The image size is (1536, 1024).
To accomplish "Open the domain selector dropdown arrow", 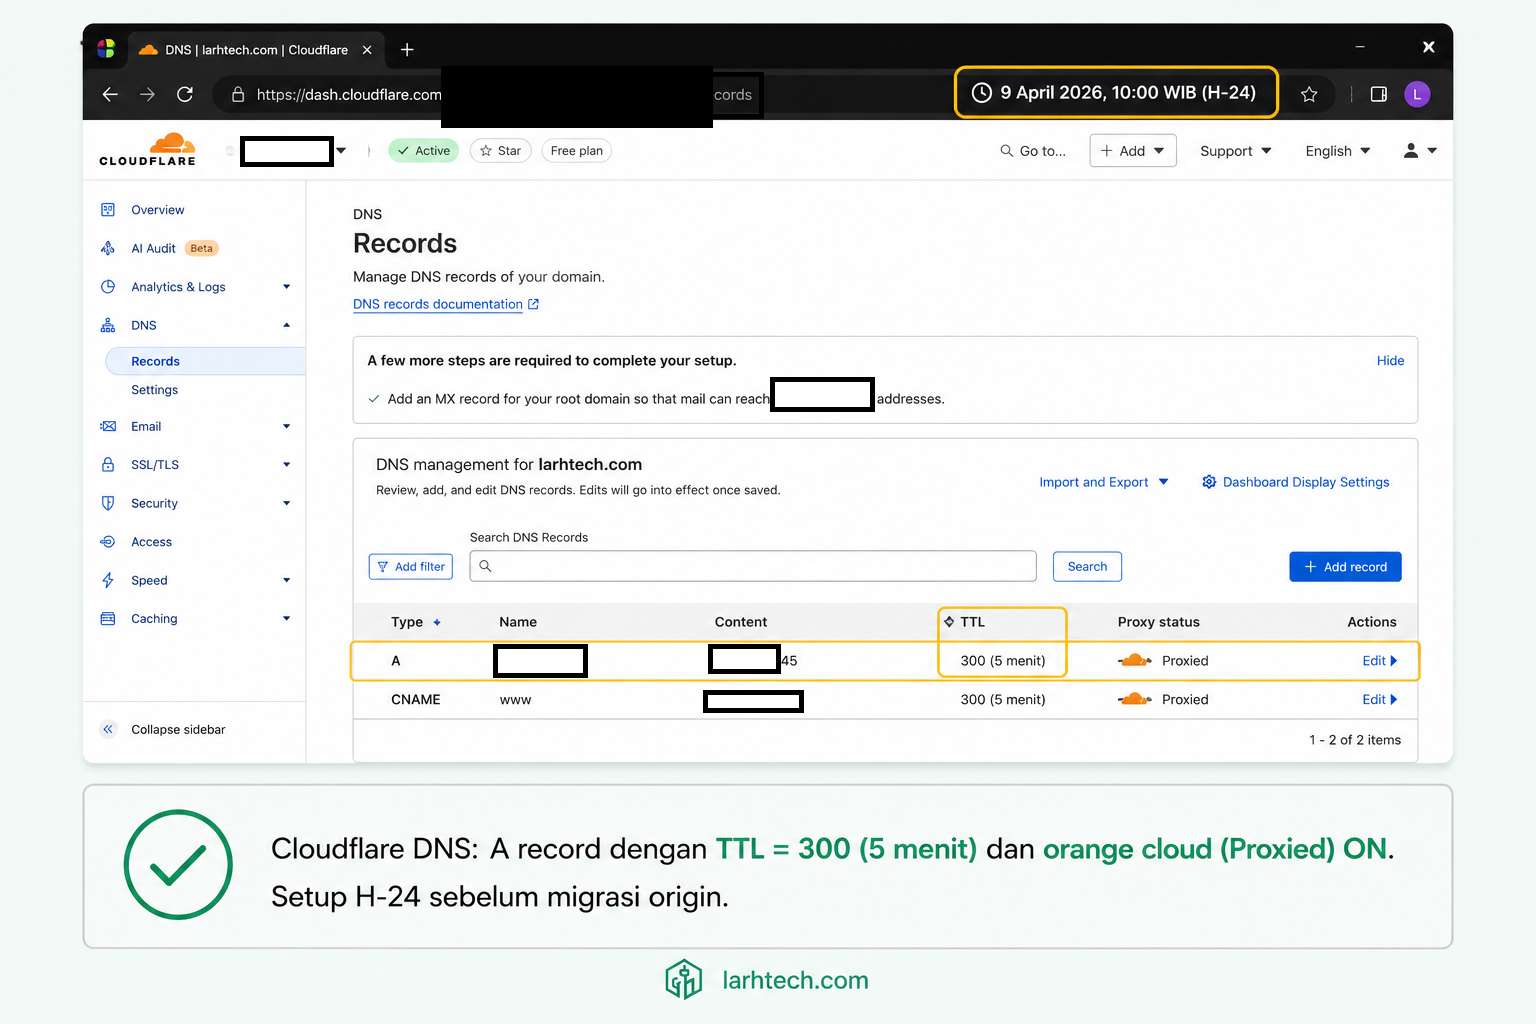I will tap(341, 151).
